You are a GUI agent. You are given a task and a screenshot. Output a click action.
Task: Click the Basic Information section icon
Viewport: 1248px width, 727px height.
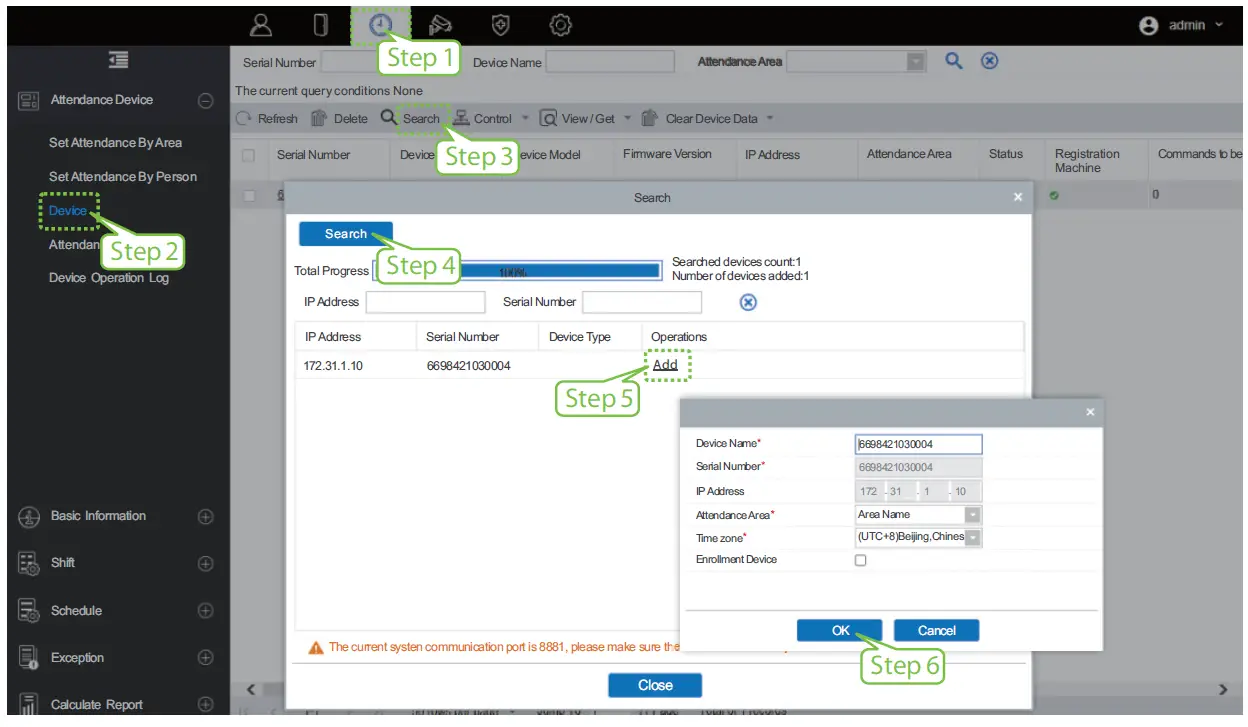(x=29, y=517)
